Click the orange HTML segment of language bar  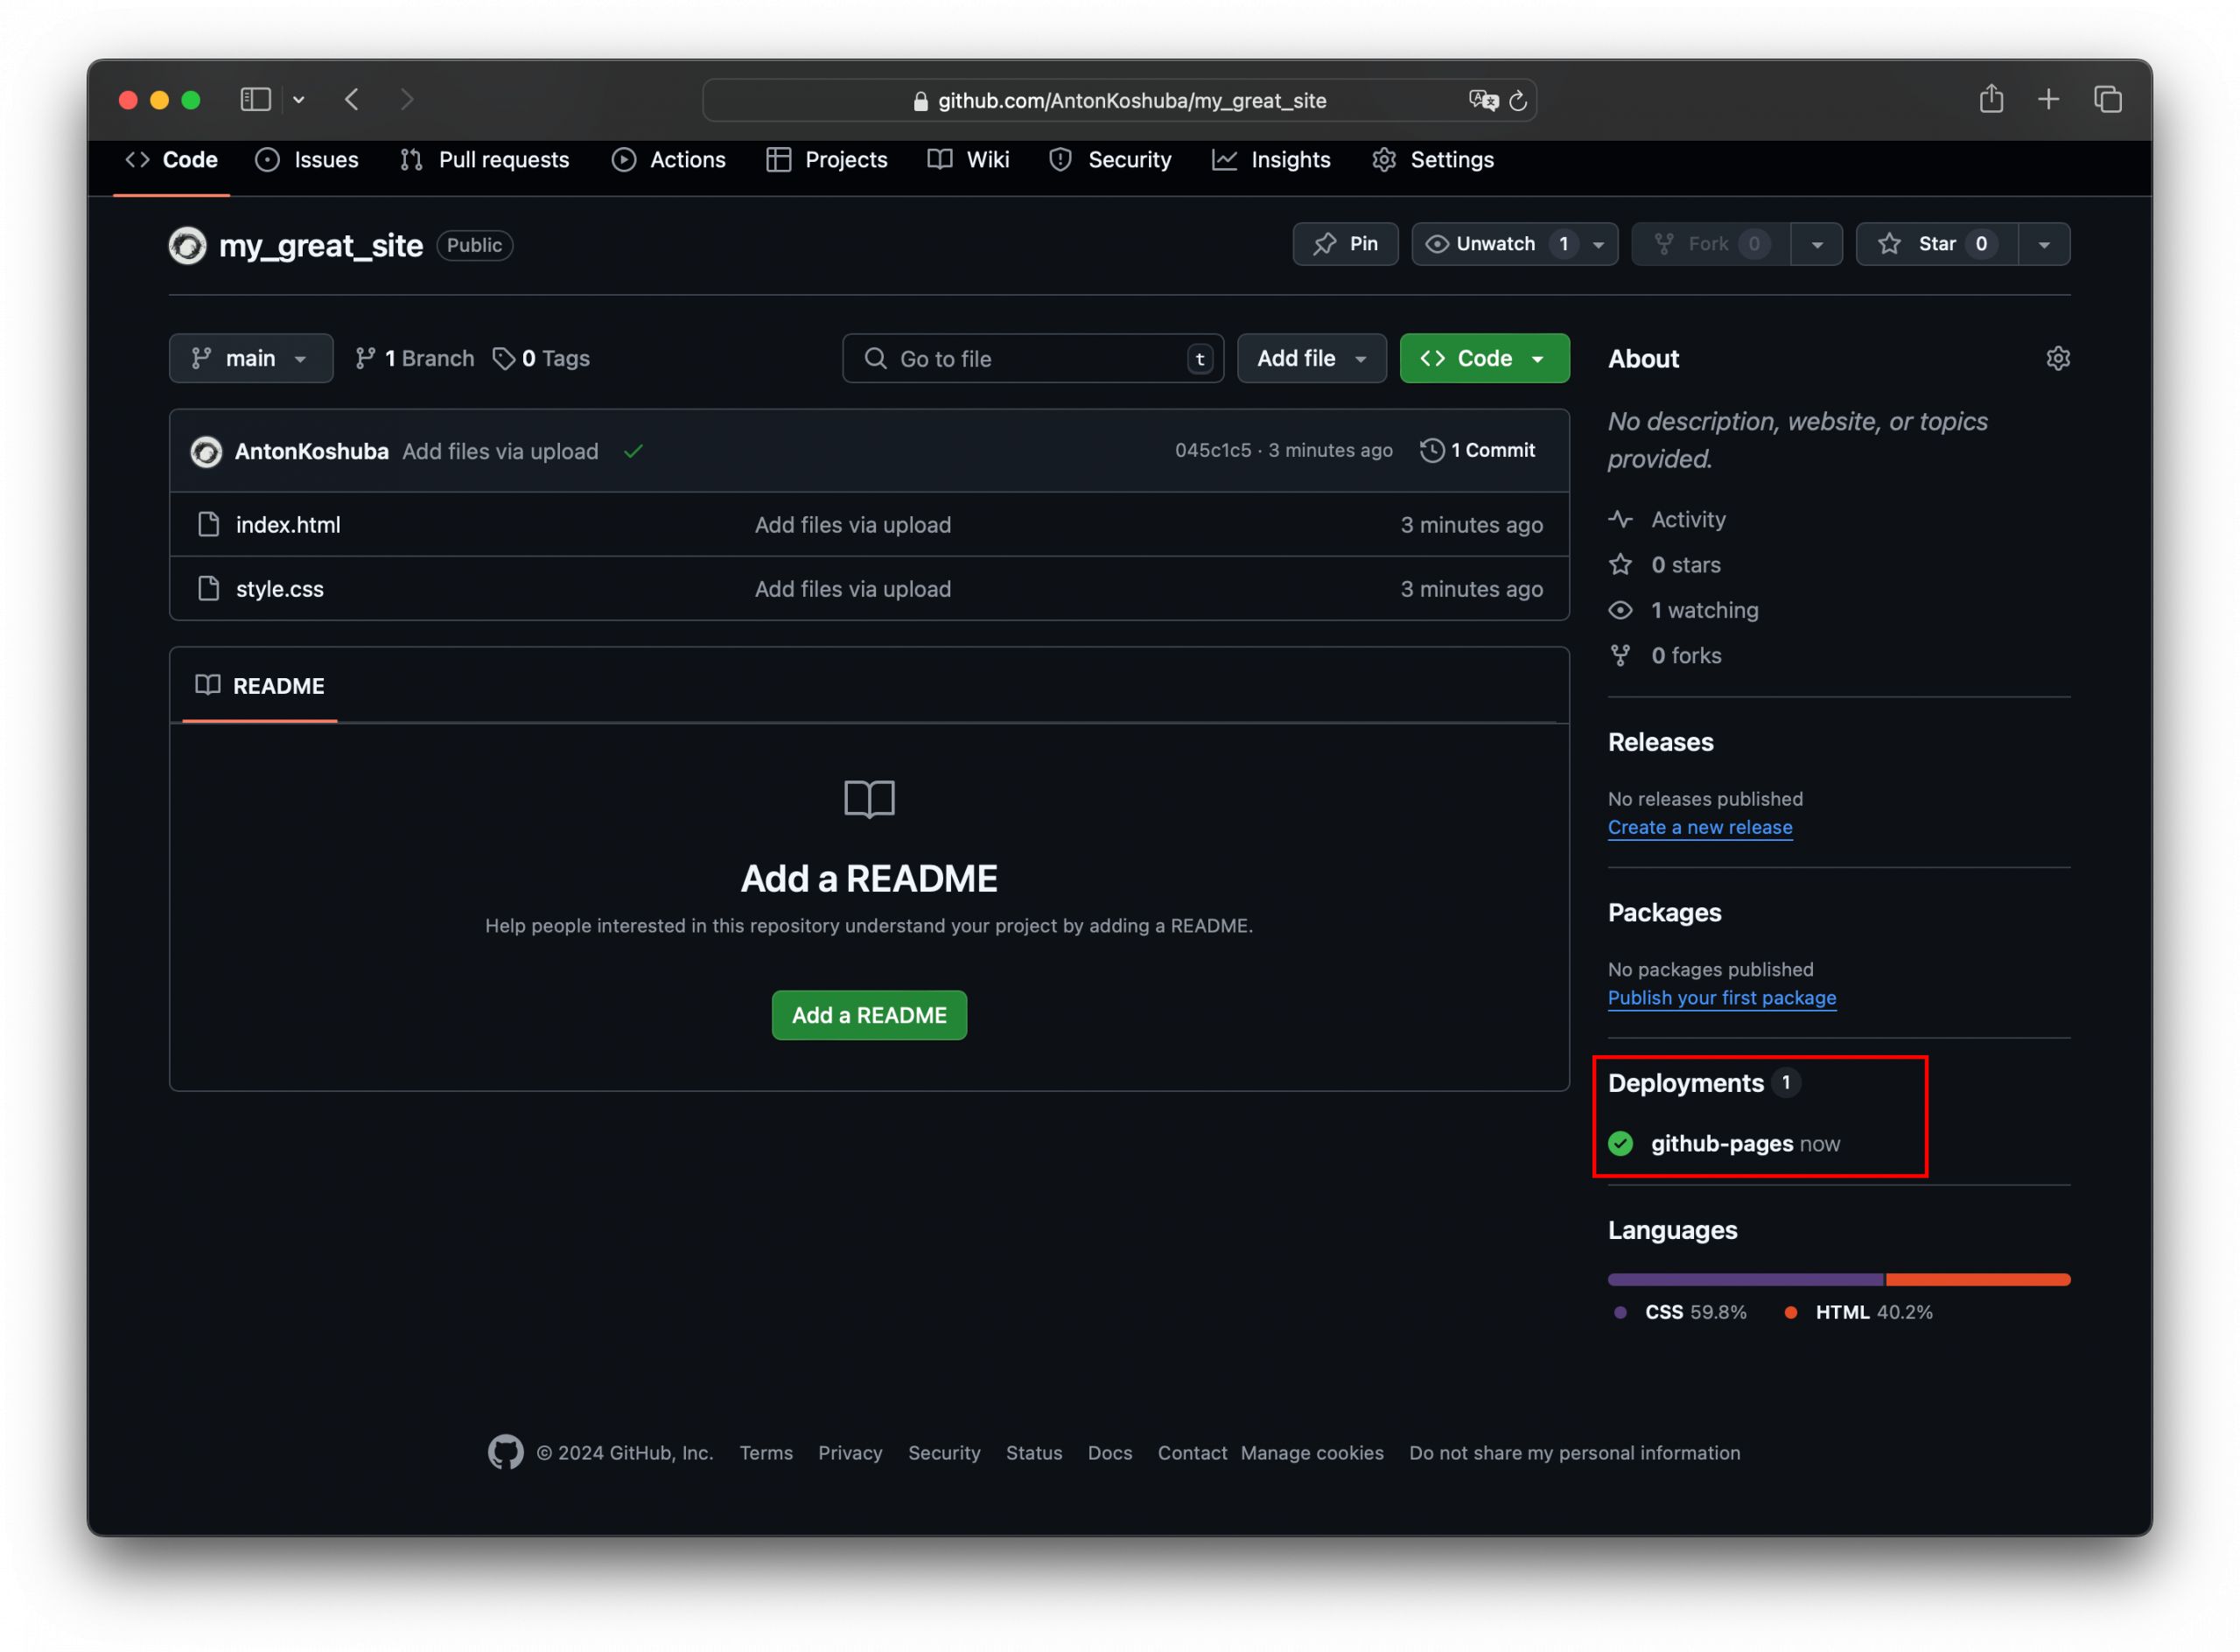coord(1977,1280)
